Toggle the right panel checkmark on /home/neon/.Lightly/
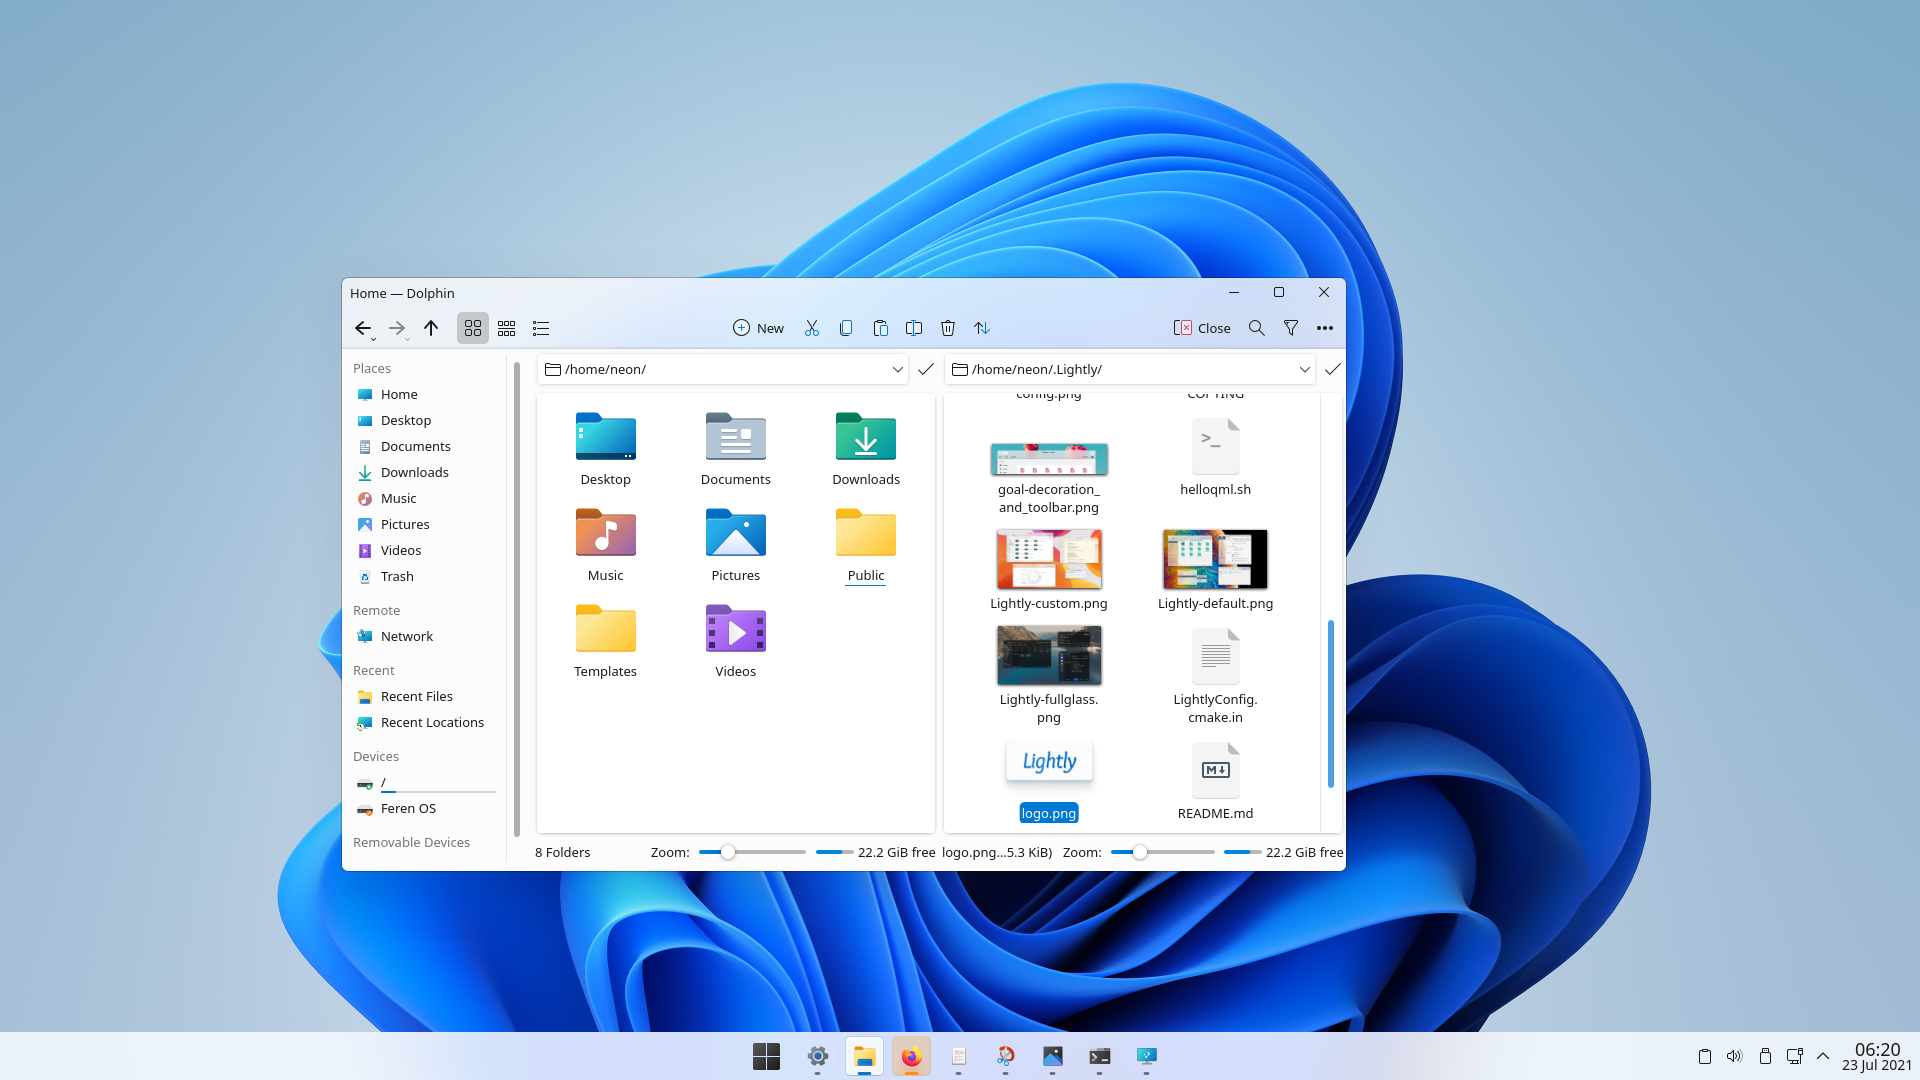1920x1080 pixels. (1332, 369)
